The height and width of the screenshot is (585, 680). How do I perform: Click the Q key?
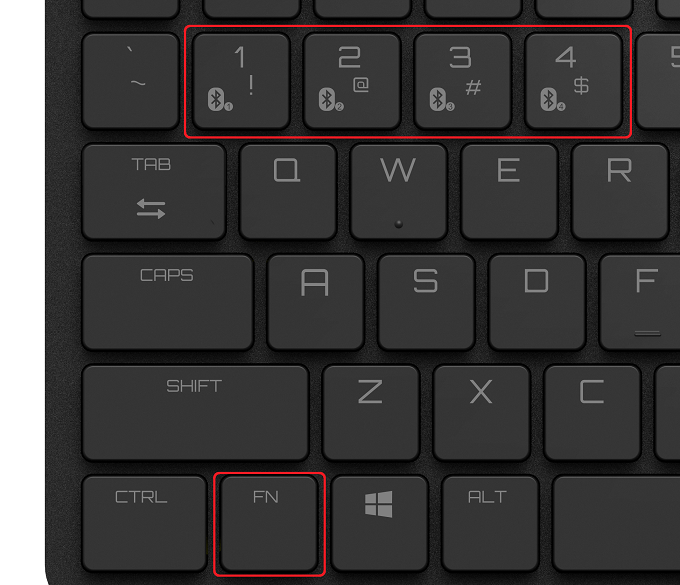point(288,192)
